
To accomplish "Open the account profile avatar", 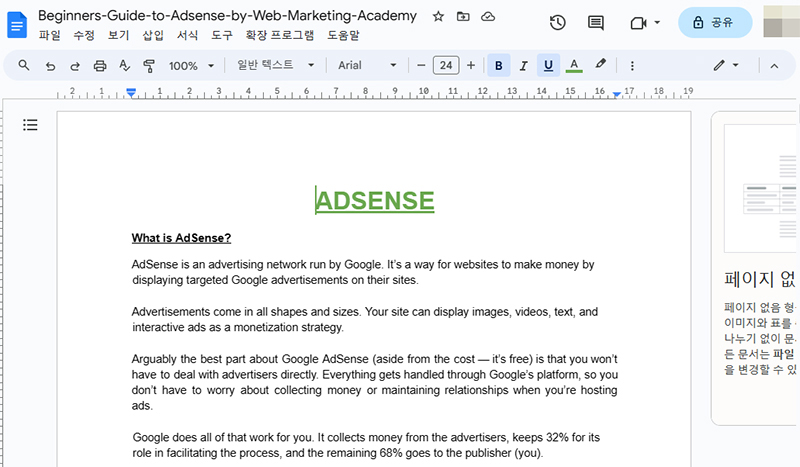I will coord(782,21).
